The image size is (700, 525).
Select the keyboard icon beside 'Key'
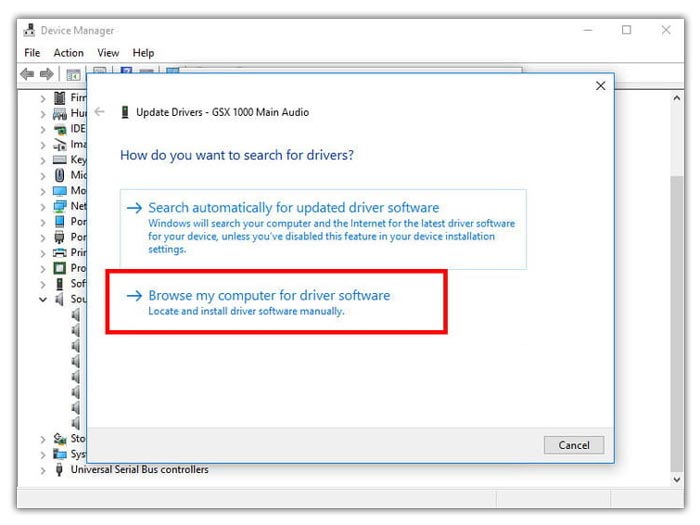[x=59, y=160]
